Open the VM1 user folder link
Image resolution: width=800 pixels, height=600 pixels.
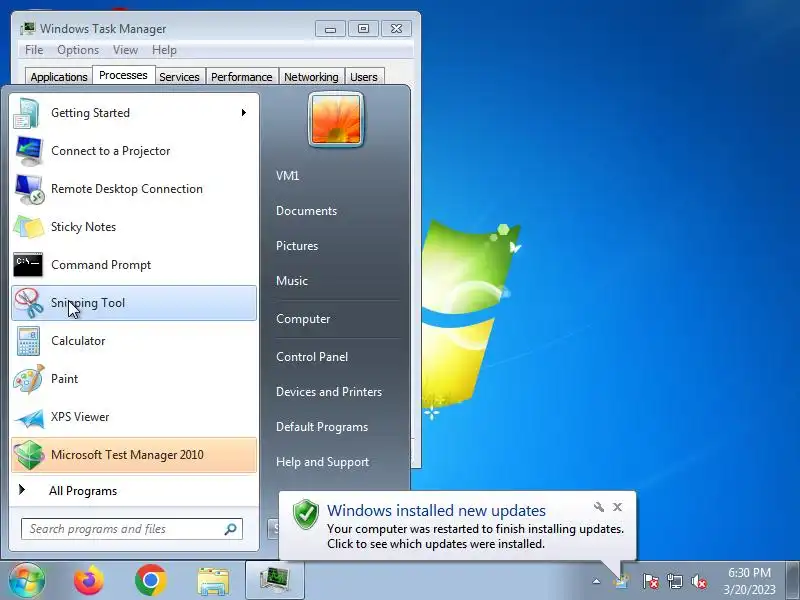[287, 176]
